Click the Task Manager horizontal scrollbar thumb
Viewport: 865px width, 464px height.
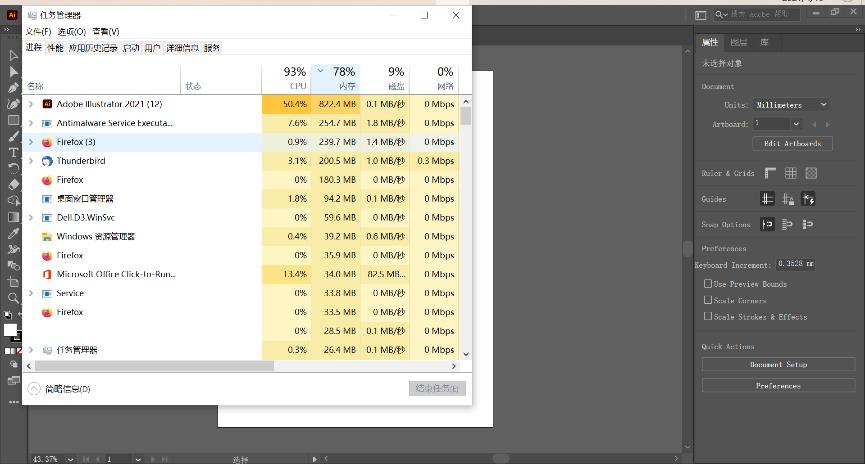coord(154,366)
